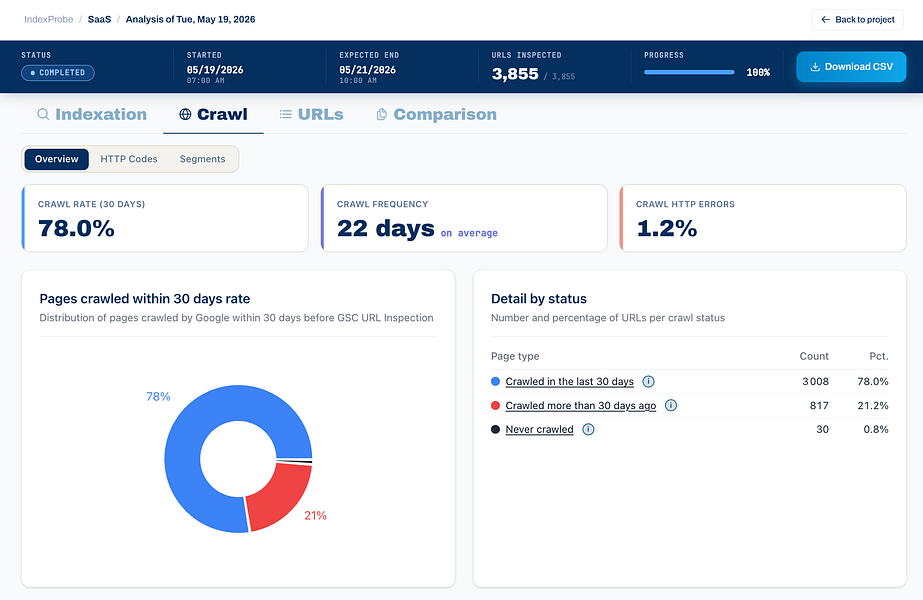Click the globe icon on the Crawl tab
Image resolution: width=923 pixels, height=600 pixels.
click(x=185, y=114)
